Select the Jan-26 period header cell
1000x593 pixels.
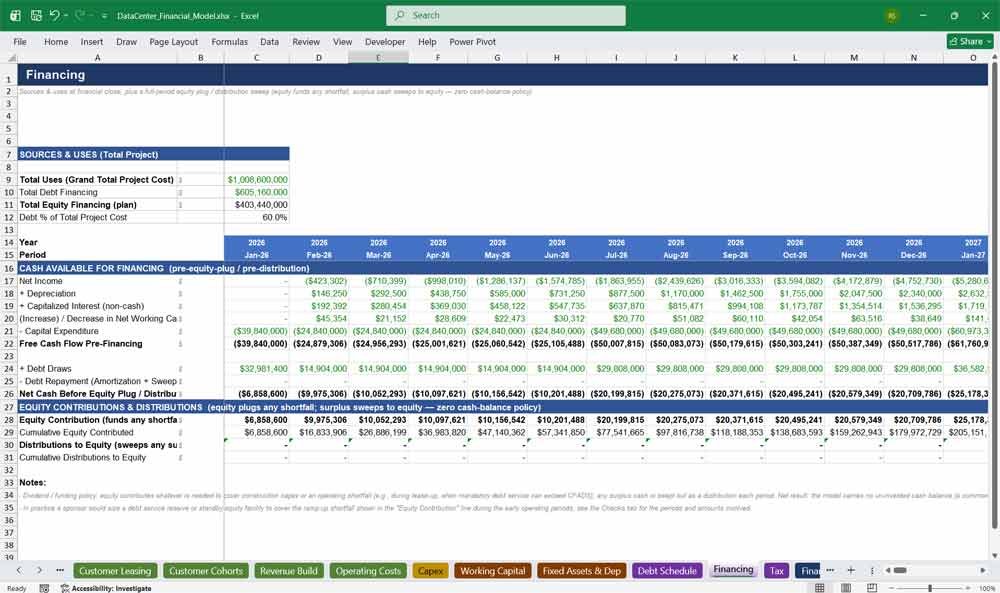(256, 255)
